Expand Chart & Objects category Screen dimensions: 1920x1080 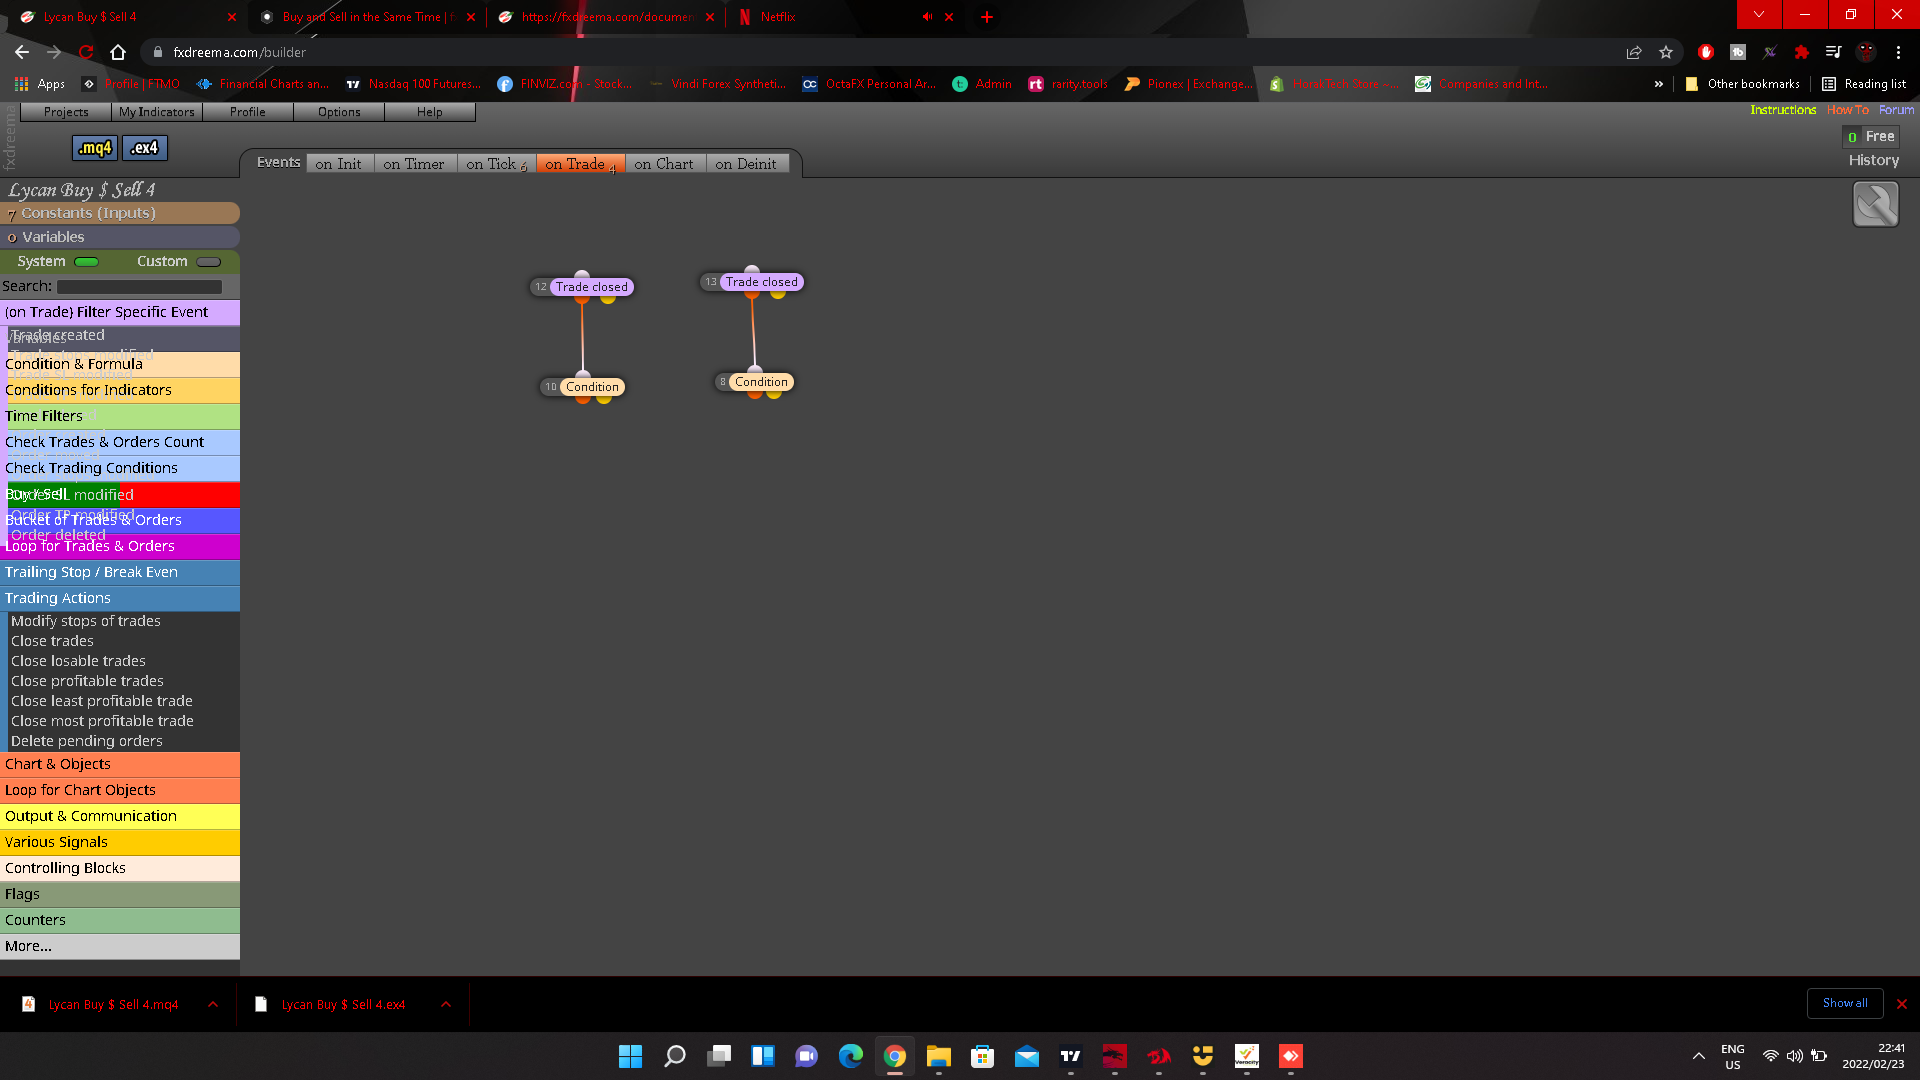pos(120,764)
